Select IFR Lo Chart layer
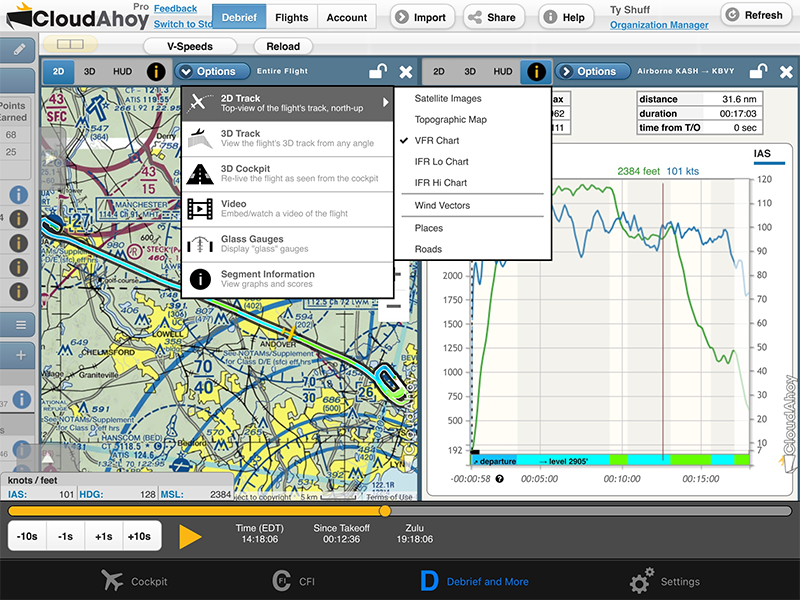The height and width of the screenshot is (600, 800). tap(441, 162)
